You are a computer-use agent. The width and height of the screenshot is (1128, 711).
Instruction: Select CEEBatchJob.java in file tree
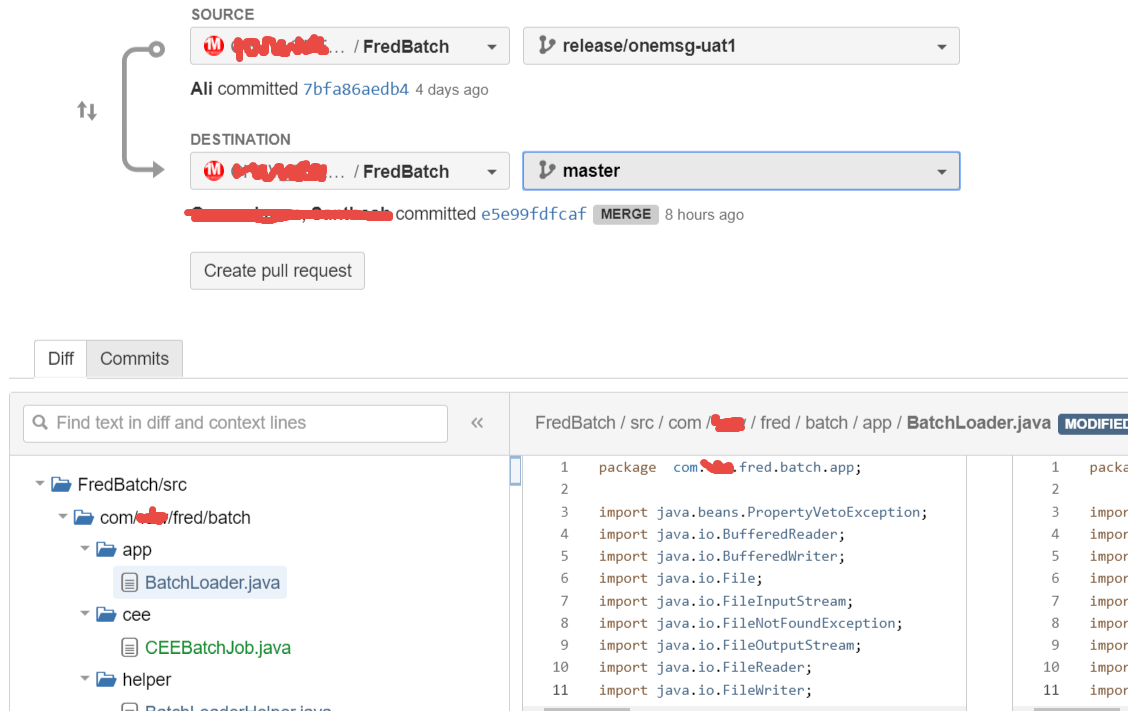pyautogui.click(x=217, y=648)
